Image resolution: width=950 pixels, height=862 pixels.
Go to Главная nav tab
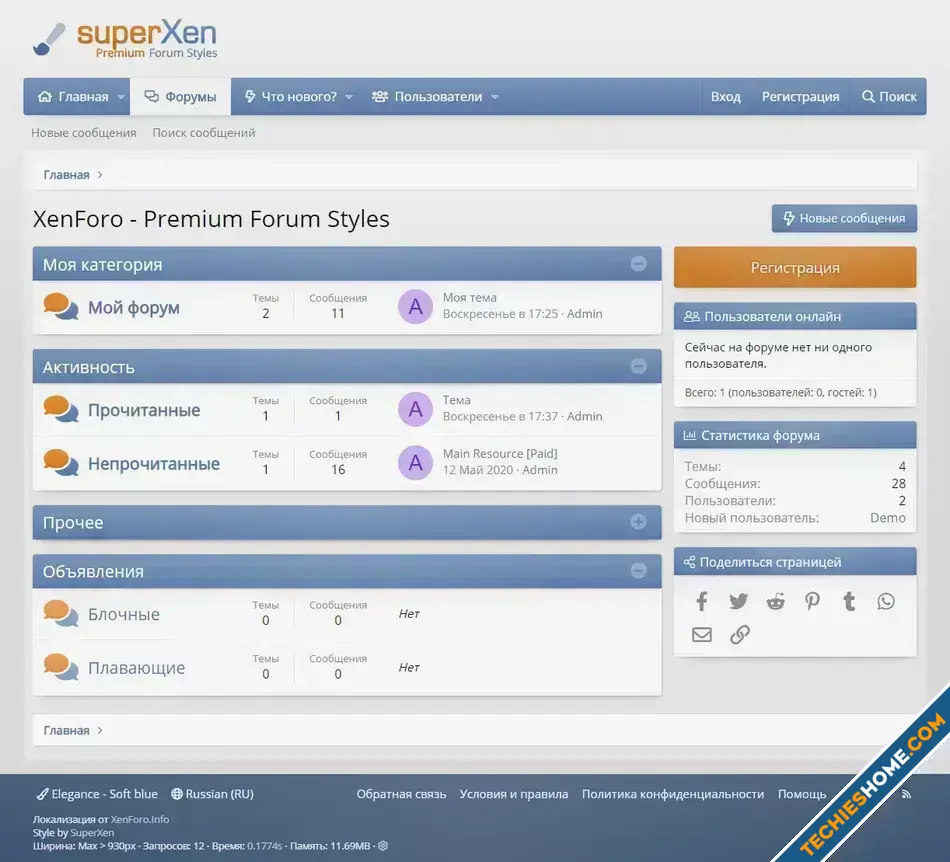pos(73,97)
